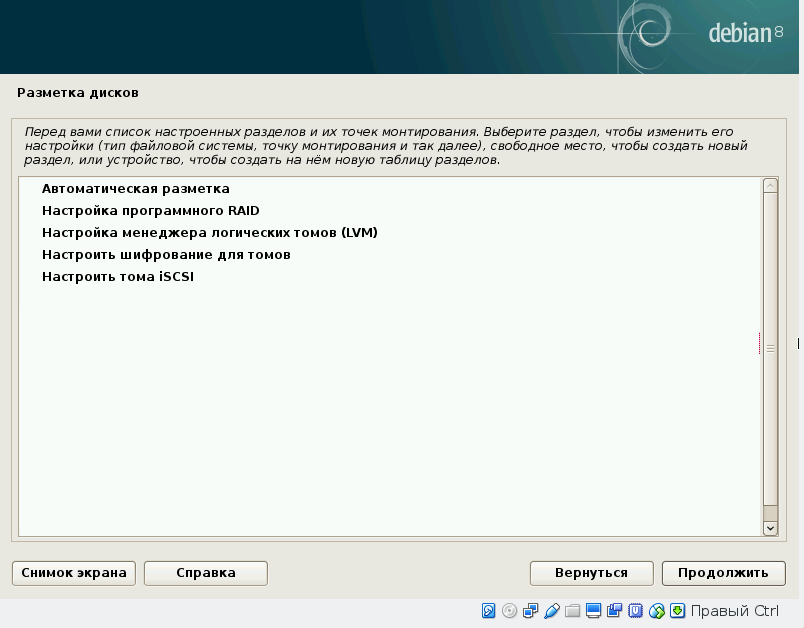Click the shared folders status icon
The width and height of the screenshot is (804, 628).
point(573,611)
